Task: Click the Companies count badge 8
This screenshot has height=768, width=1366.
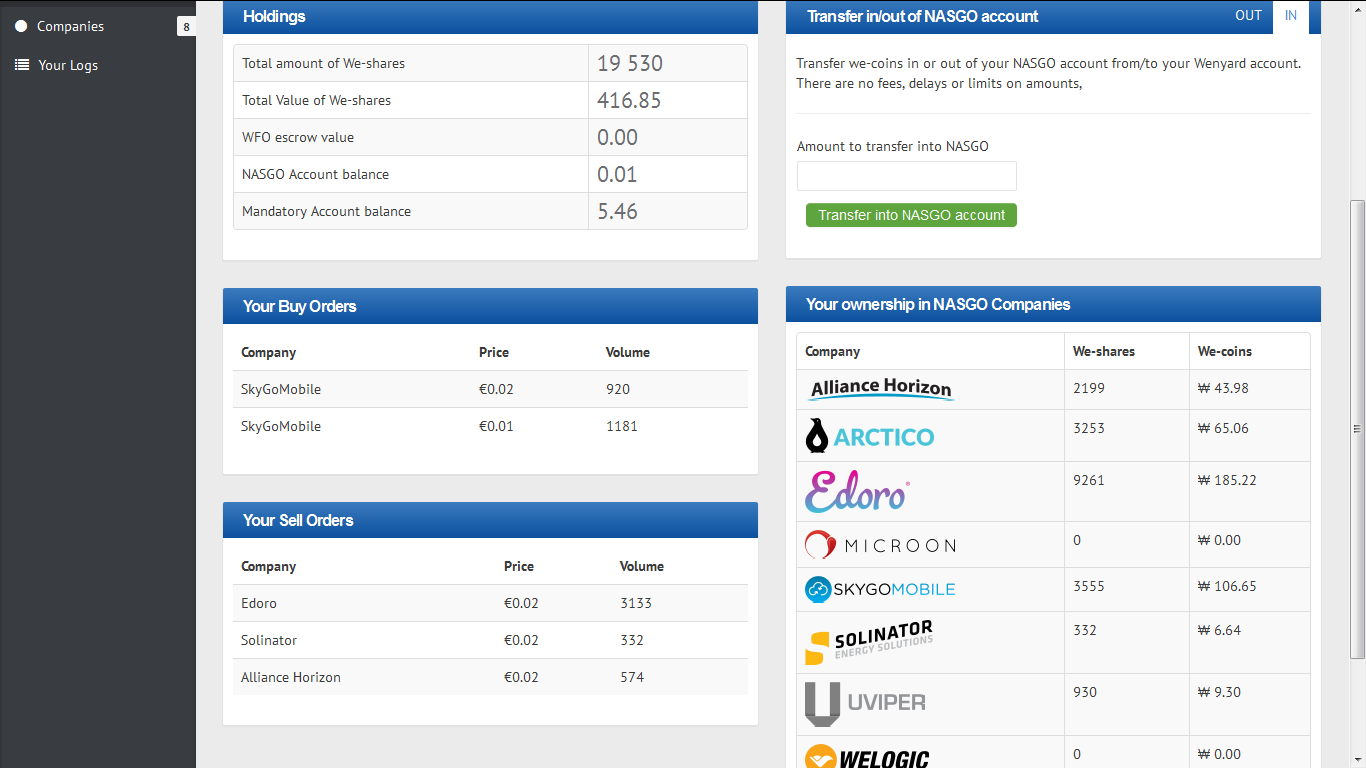Action: coord(186,27)
